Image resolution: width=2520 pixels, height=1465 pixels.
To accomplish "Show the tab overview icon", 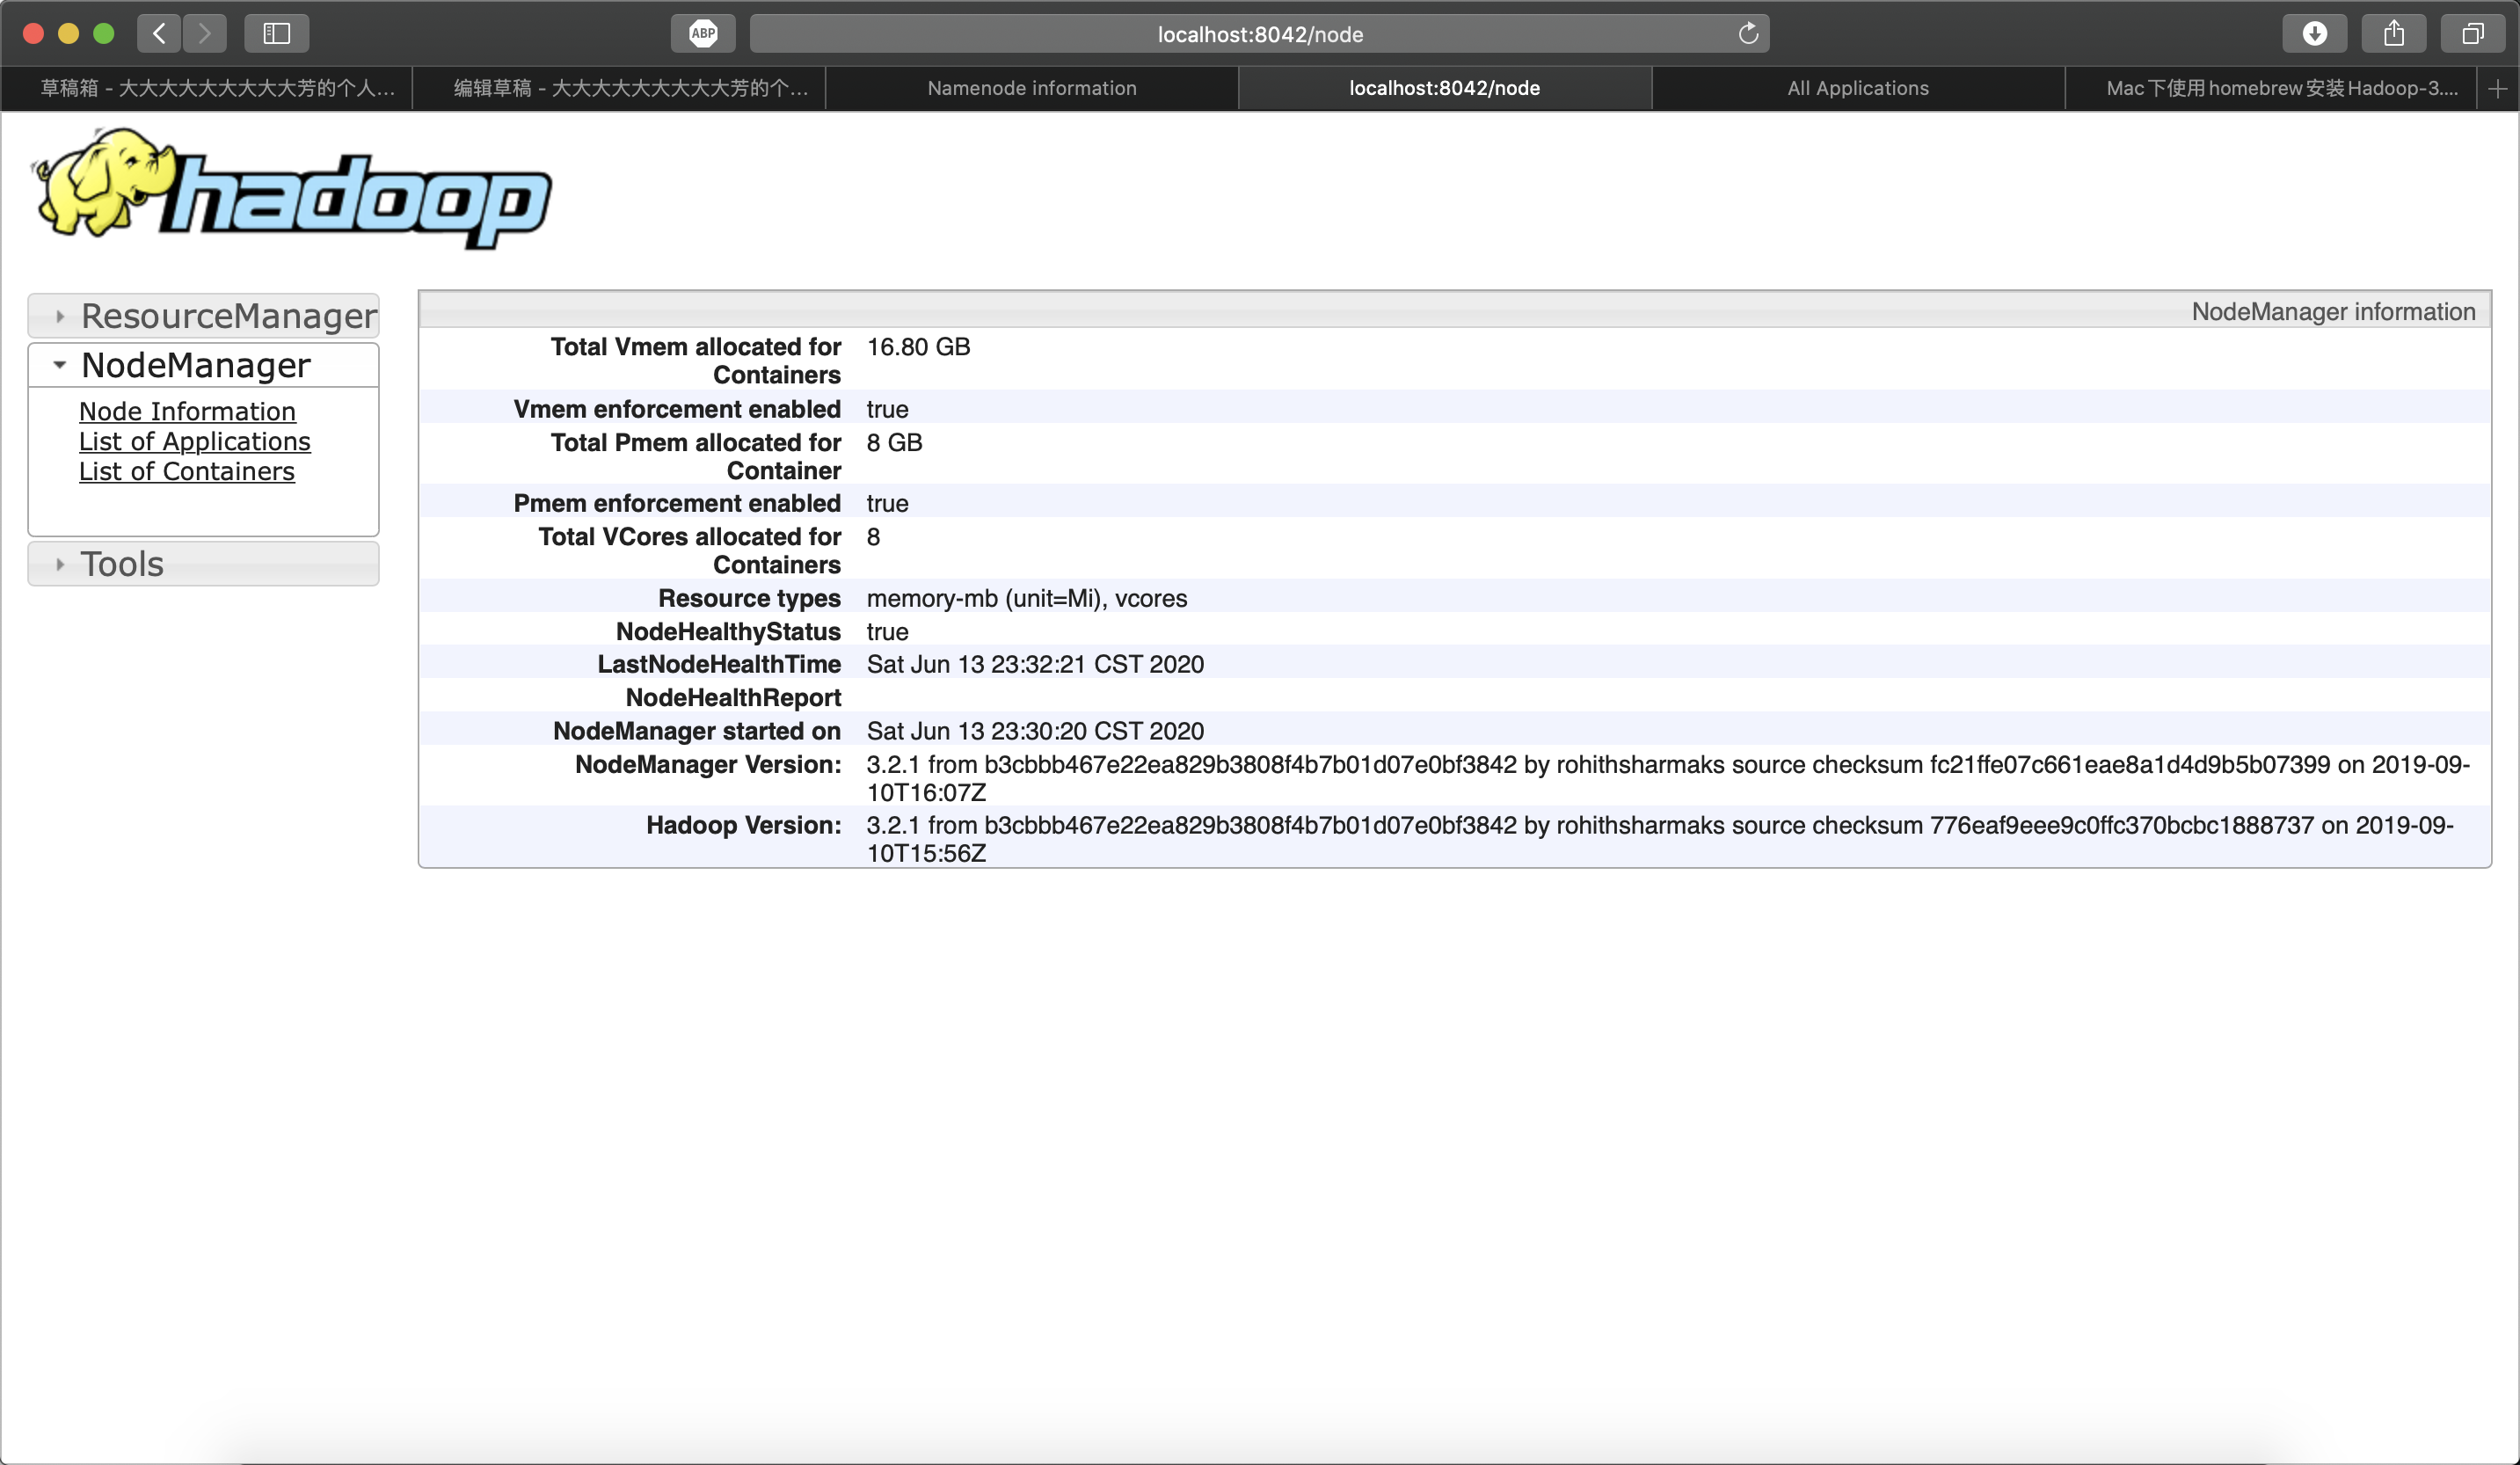I will (x=2472, y=34).
